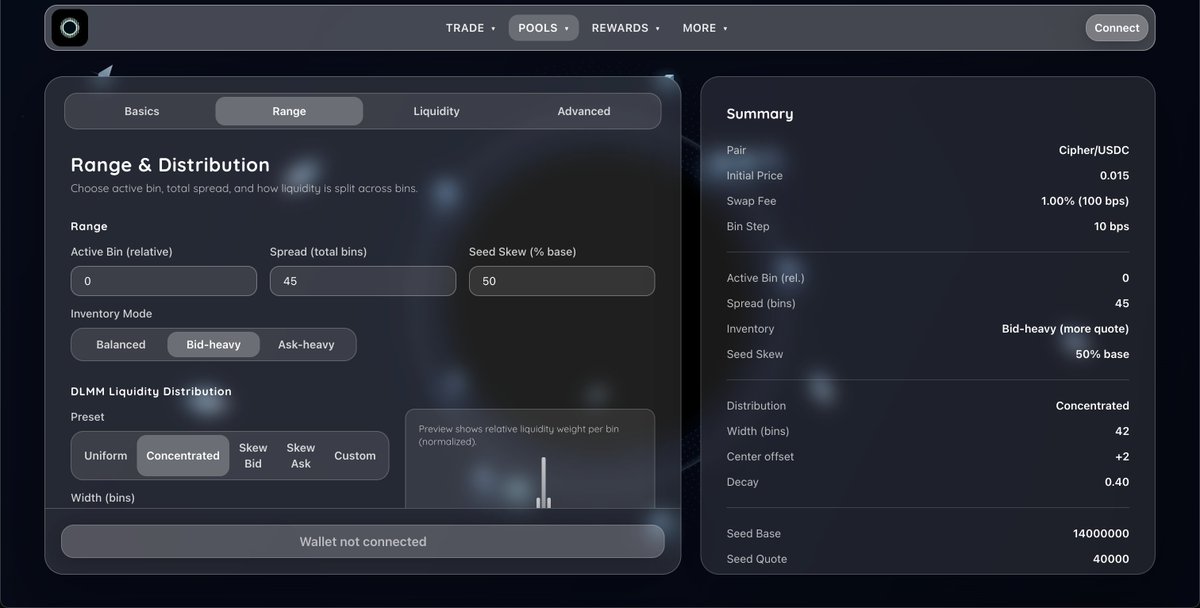Open the TRADE dropdown menu
The width and height of the screenshot is (1200, 608).
coord(471,28)
